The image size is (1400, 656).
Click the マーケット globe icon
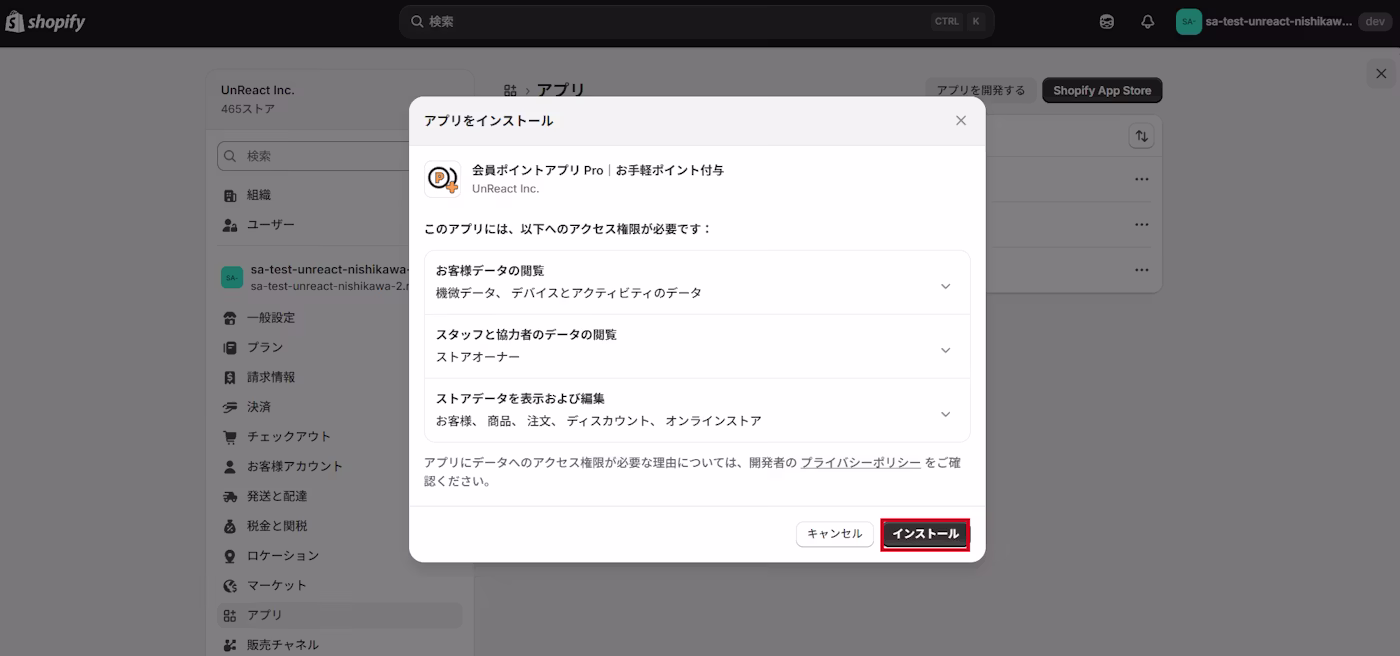[x=230, y=585]
